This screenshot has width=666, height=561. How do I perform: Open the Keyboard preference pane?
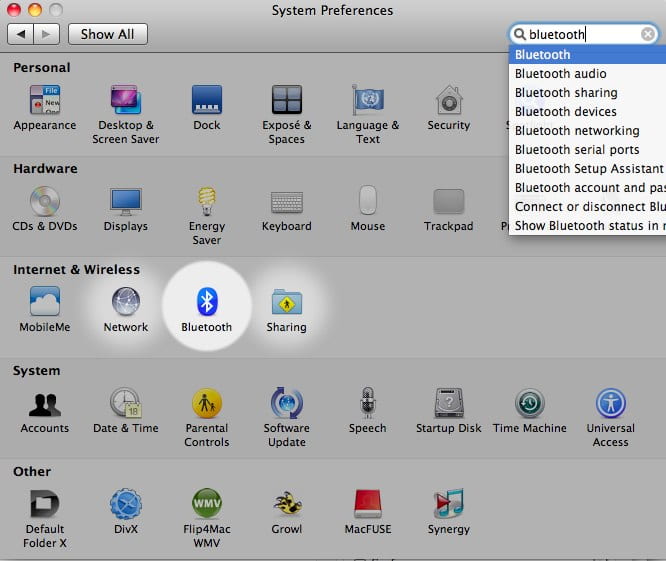[287, 209]
